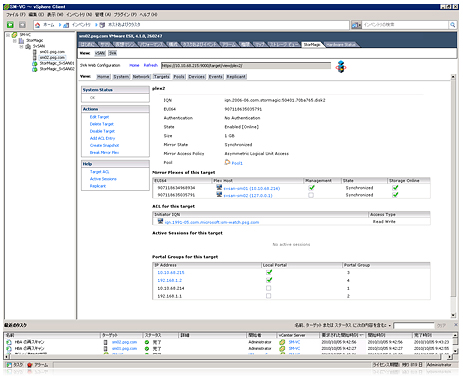The width and height of the screenshot is (463, 392).
Task: Toggle Storage Online check for svsan-sm02
Action: (x=395, y=195)
